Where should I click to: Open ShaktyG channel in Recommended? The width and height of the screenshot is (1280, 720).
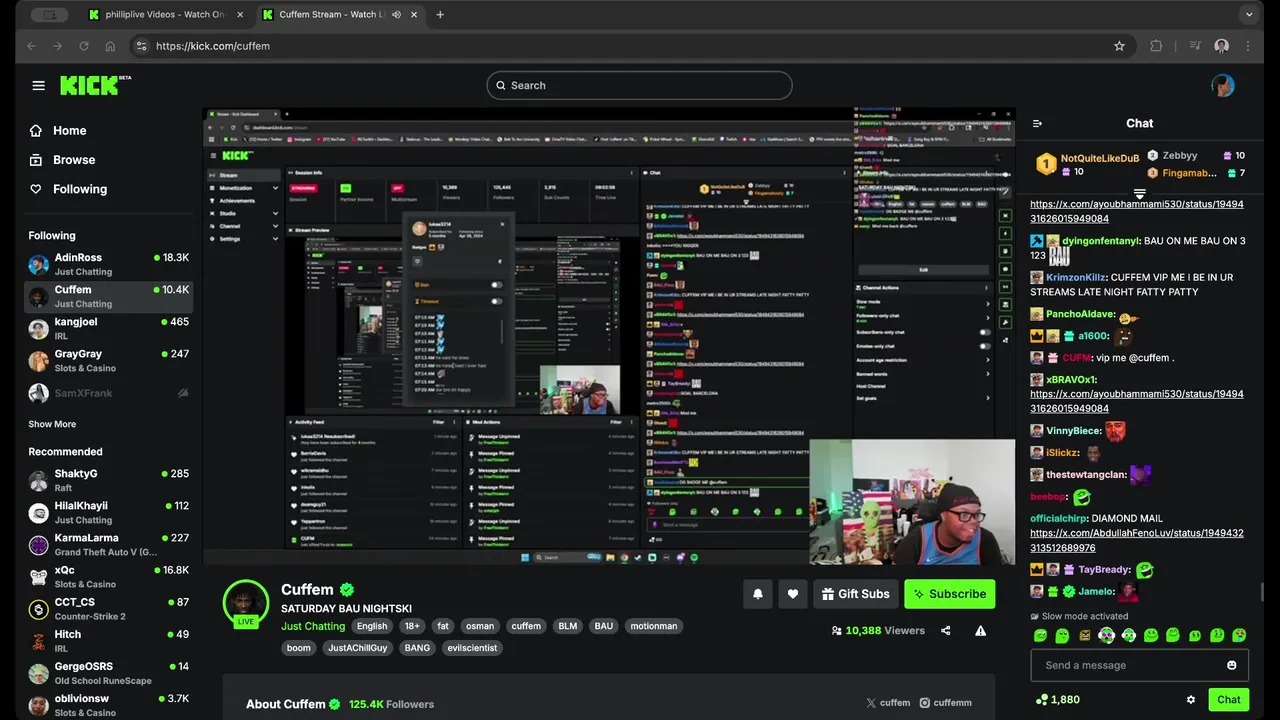pyautogui.click(x=108, y=480)
